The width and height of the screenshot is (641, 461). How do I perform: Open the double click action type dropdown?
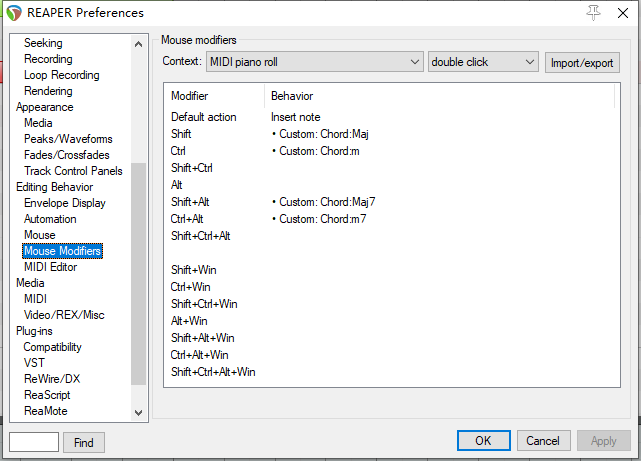484,62
